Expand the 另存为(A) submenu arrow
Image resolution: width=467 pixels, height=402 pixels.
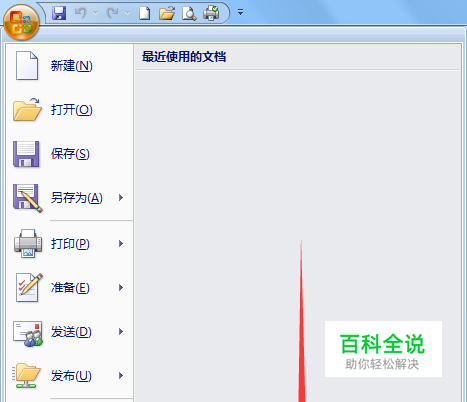(x=121, y=198)
